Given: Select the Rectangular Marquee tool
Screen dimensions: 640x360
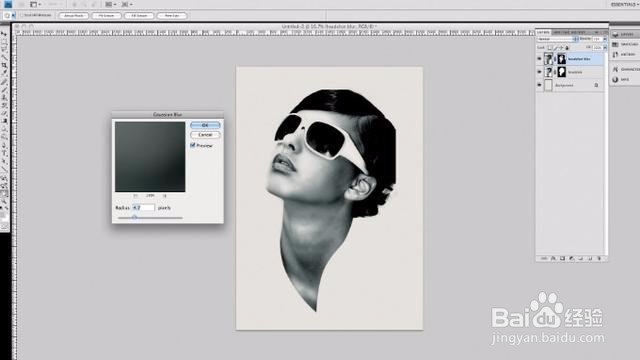Looking at the screenshot, I should 4,41.
